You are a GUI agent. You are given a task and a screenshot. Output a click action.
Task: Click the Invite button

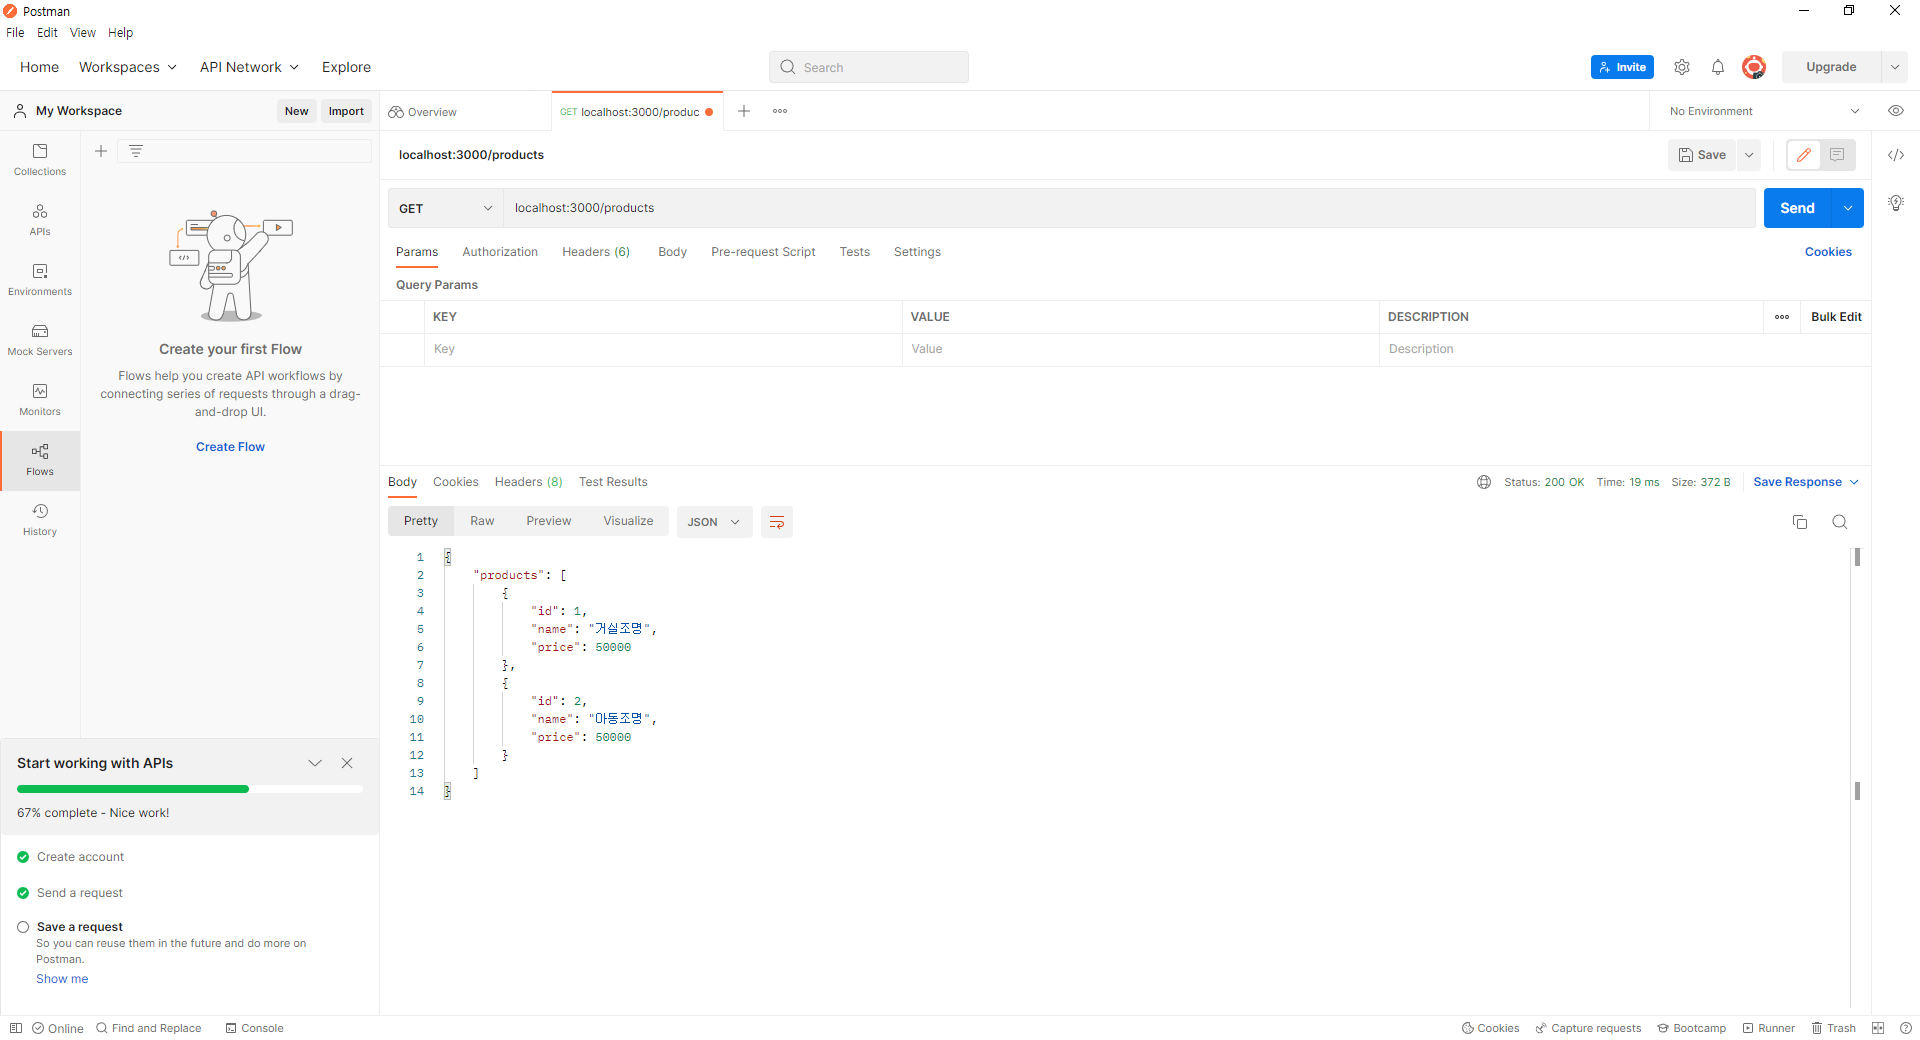[x=1622, y=67]
